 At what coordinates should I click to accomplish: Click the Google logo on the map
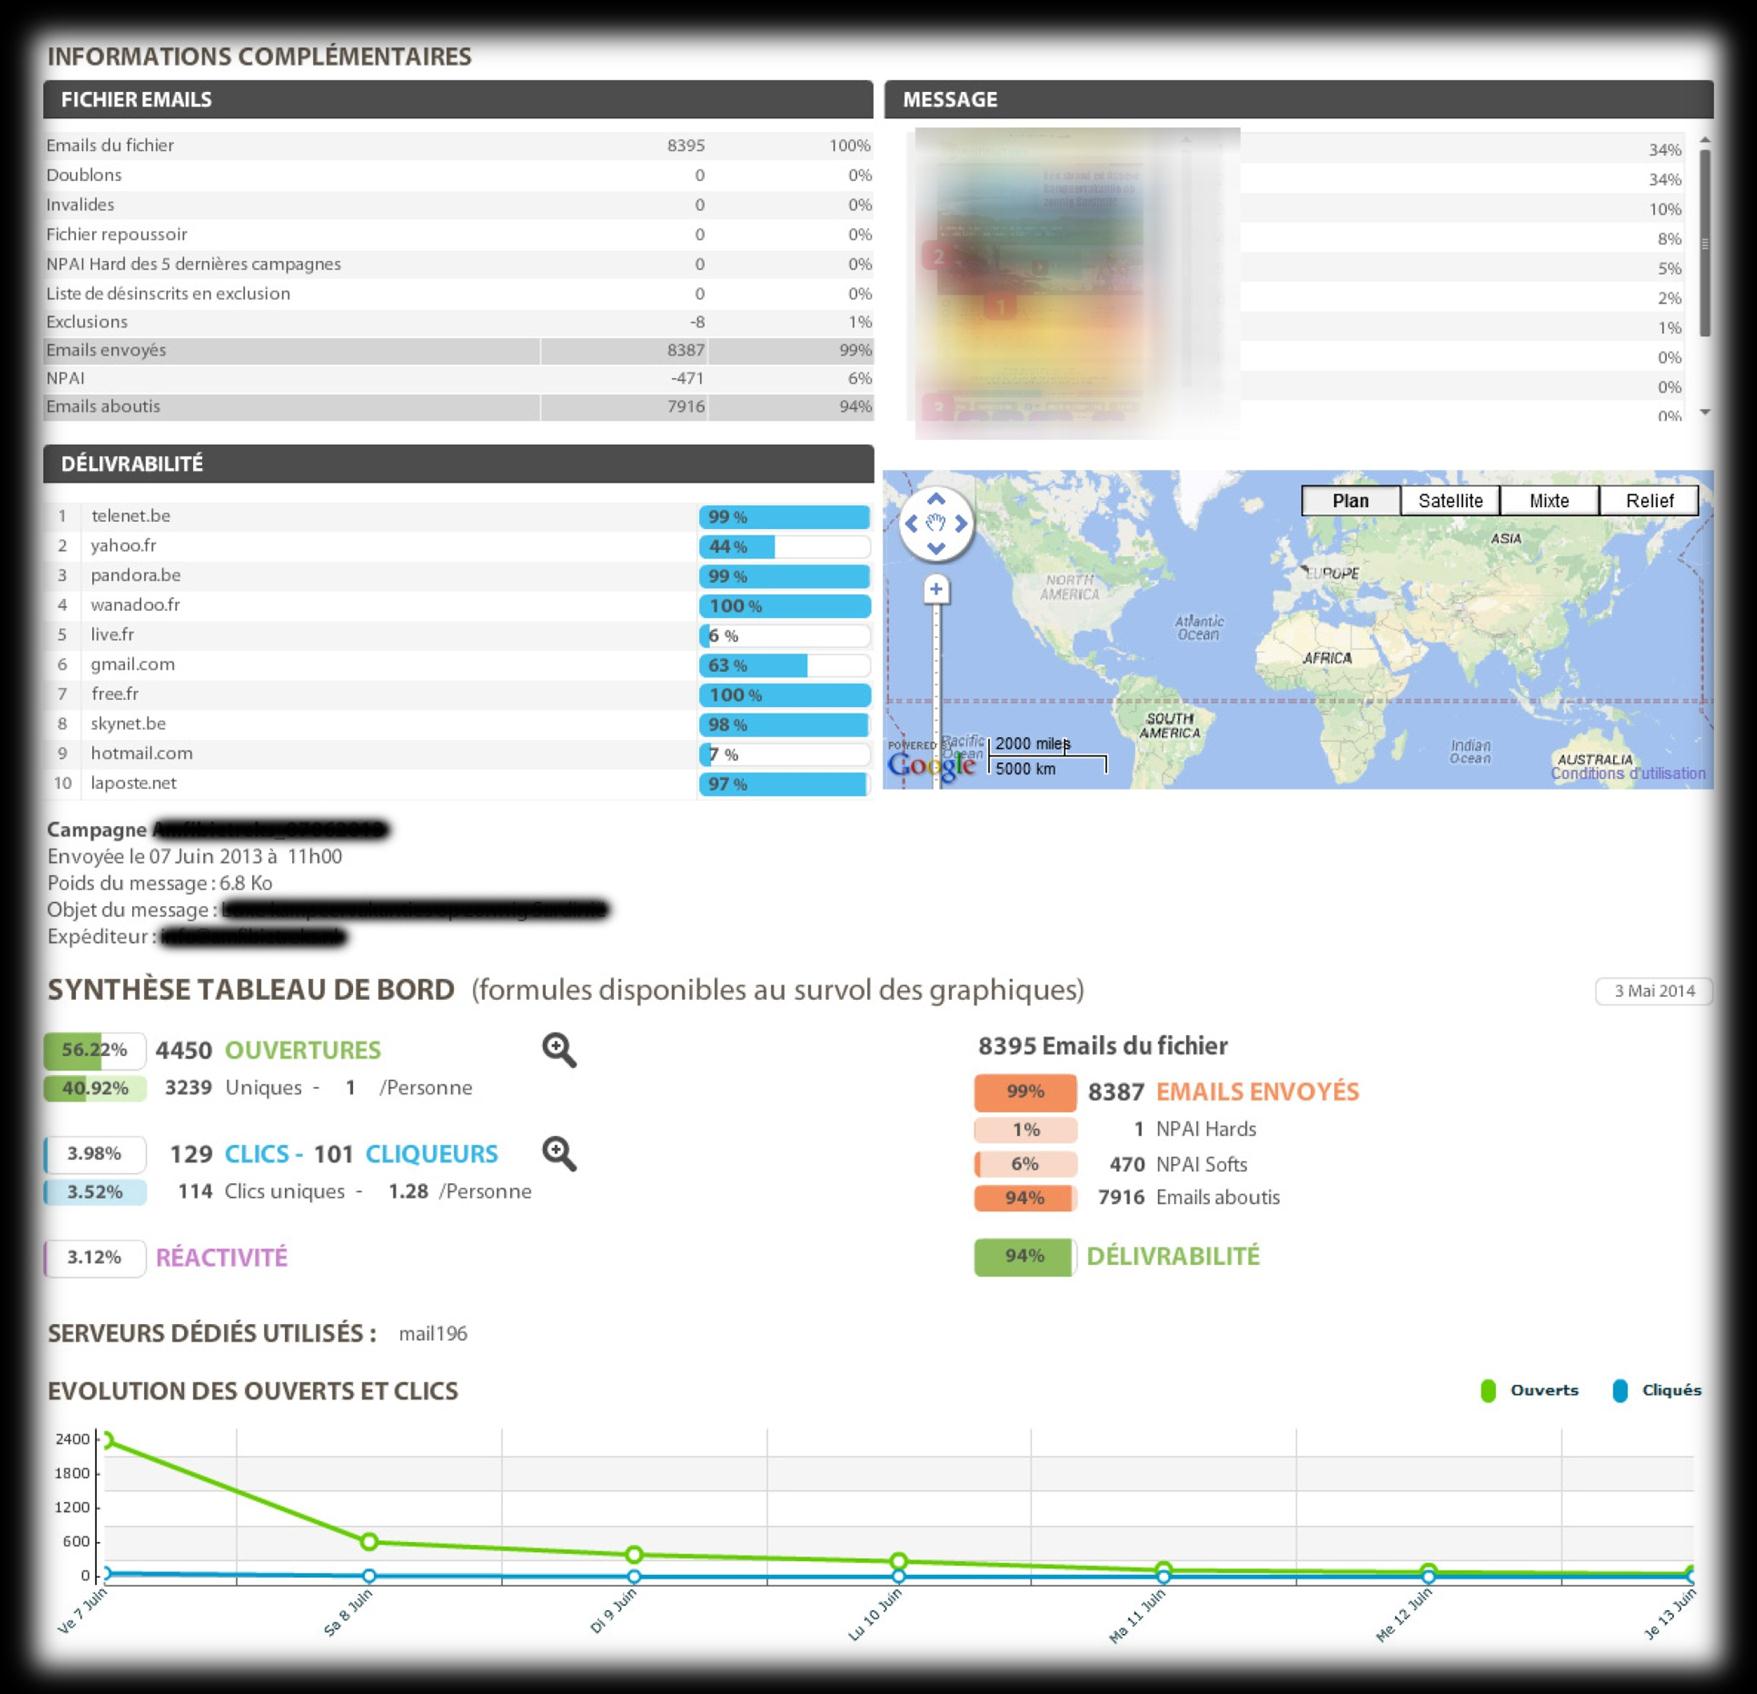(x=931, y=765)
